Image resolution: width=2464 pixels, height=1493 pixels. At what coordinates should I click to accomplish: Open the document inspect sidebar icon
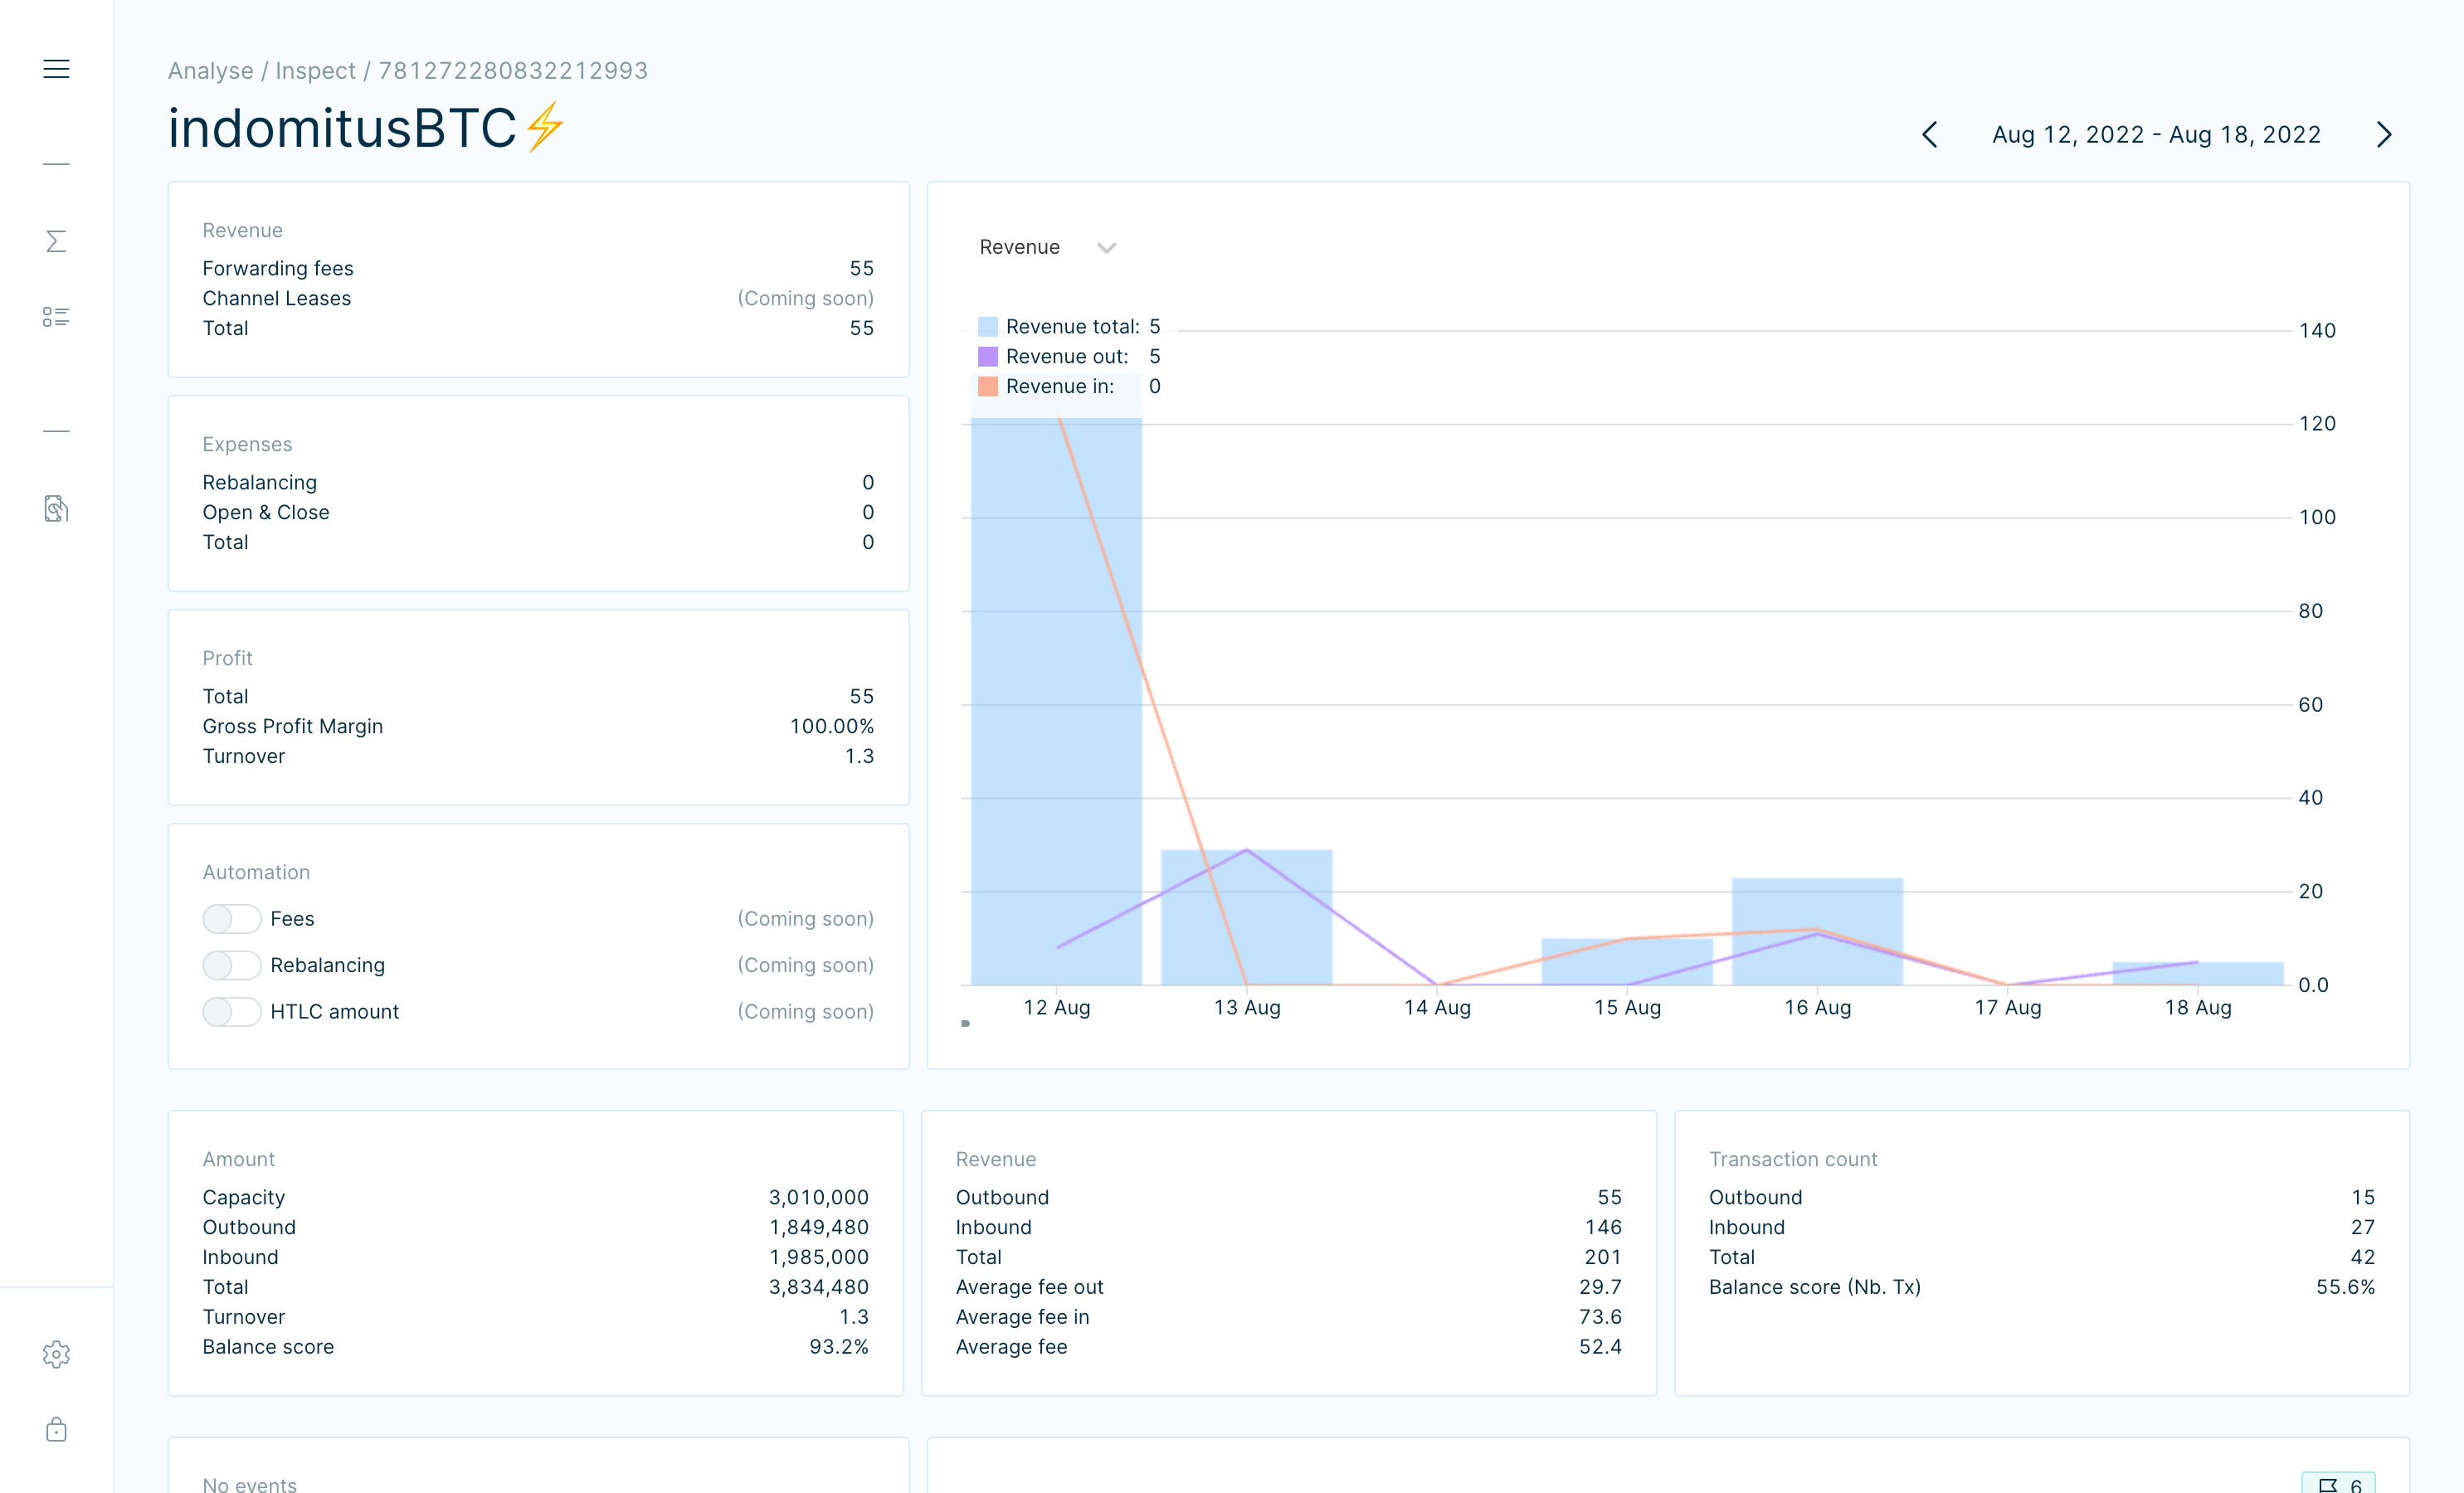point(56,508)
